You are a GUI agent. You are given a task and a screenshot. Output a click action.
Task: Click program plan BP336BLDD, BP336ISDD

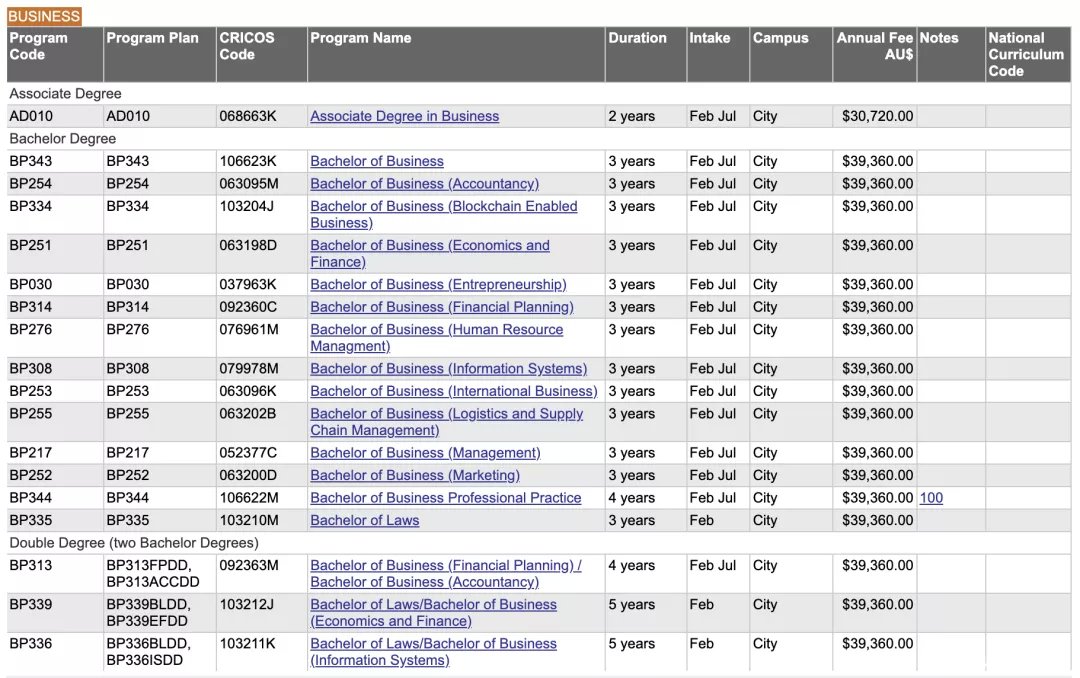click(148, 652)
